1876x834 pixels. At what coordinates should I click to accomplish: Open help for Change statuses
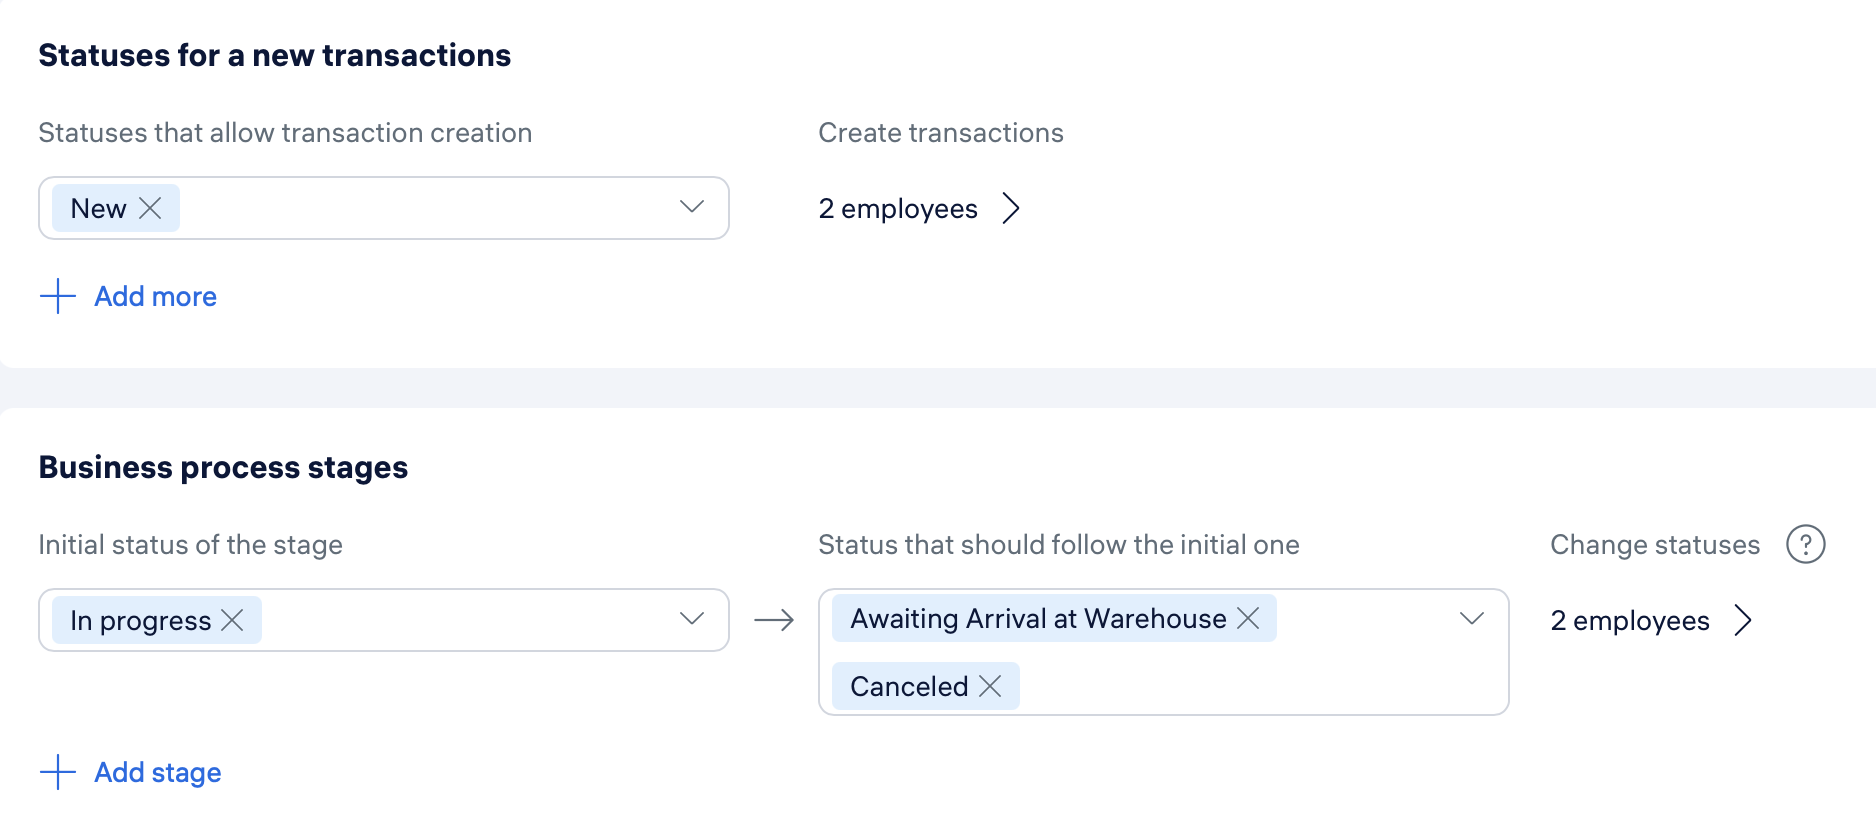pos(1806,545)
